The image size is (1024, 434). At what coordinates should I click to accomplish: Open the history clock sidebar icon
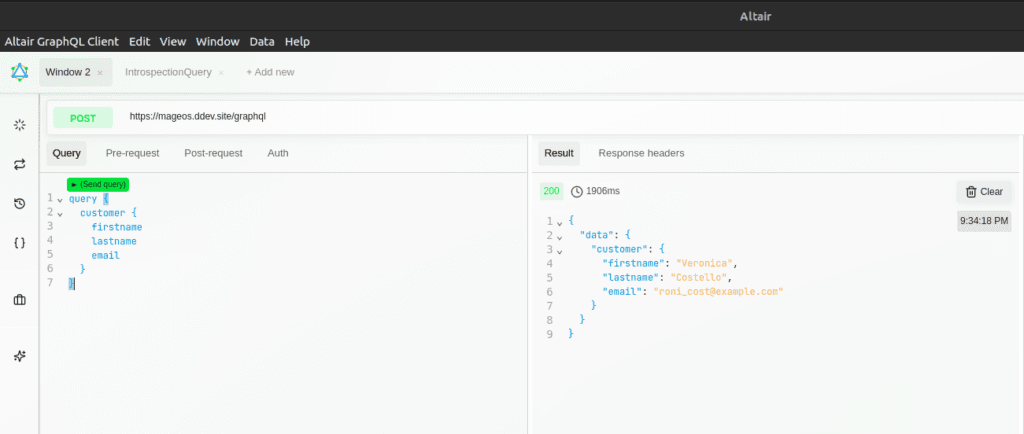20,204
